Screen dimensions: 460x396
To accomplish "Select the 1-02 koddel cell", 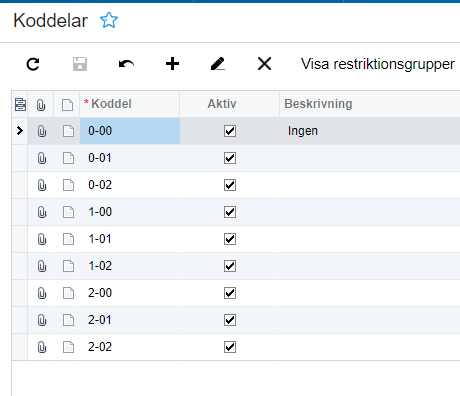I will (x=130, y=266).
